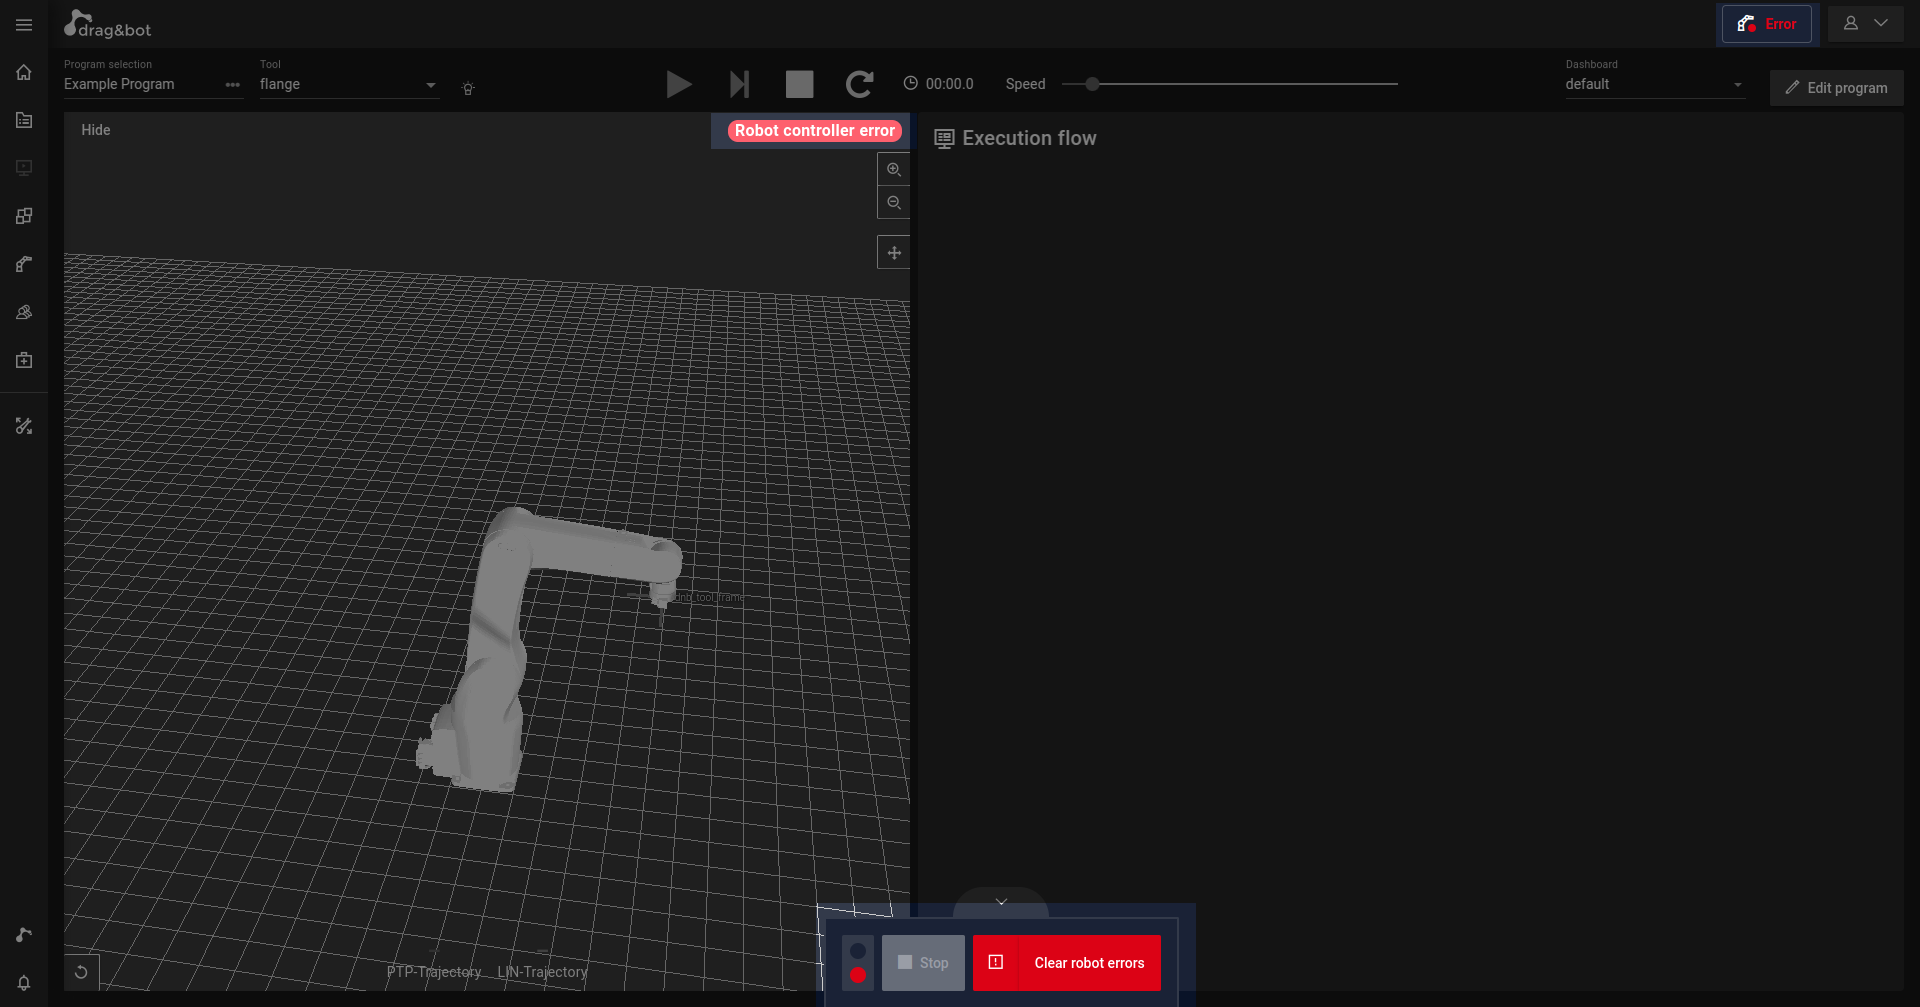Open the hamburger navigation menu
Screen dimensions: 1920x1007
24,25
